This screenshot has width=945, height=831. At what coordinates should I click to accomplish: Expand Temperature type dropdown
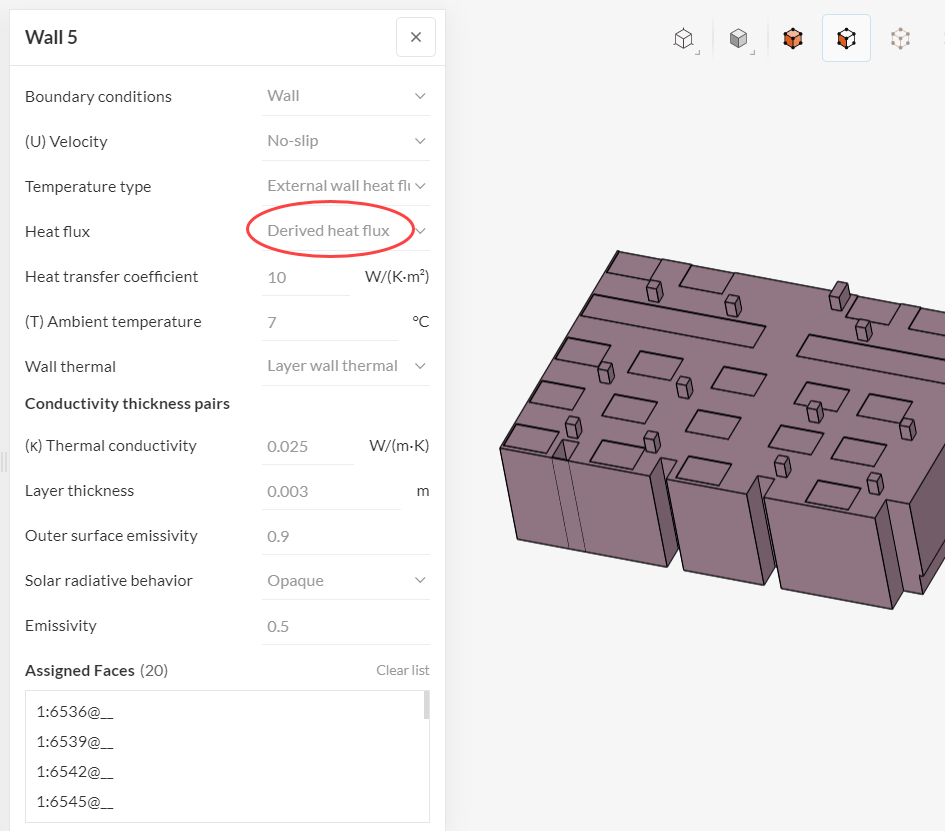tap(346, 186)
